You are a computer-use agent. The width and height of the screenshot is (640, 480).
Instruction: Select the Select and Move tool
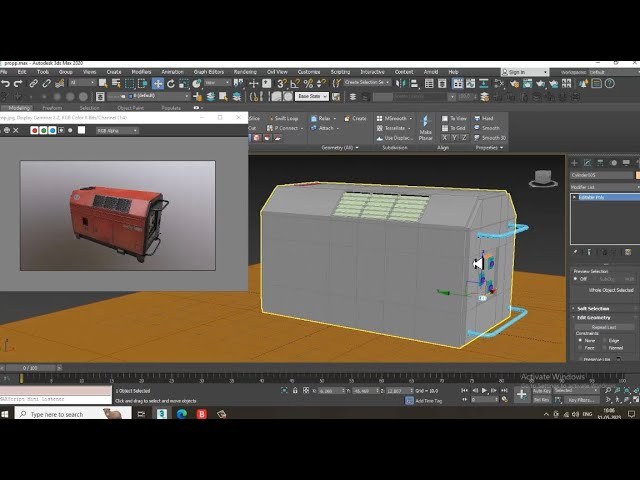point(157,84)
